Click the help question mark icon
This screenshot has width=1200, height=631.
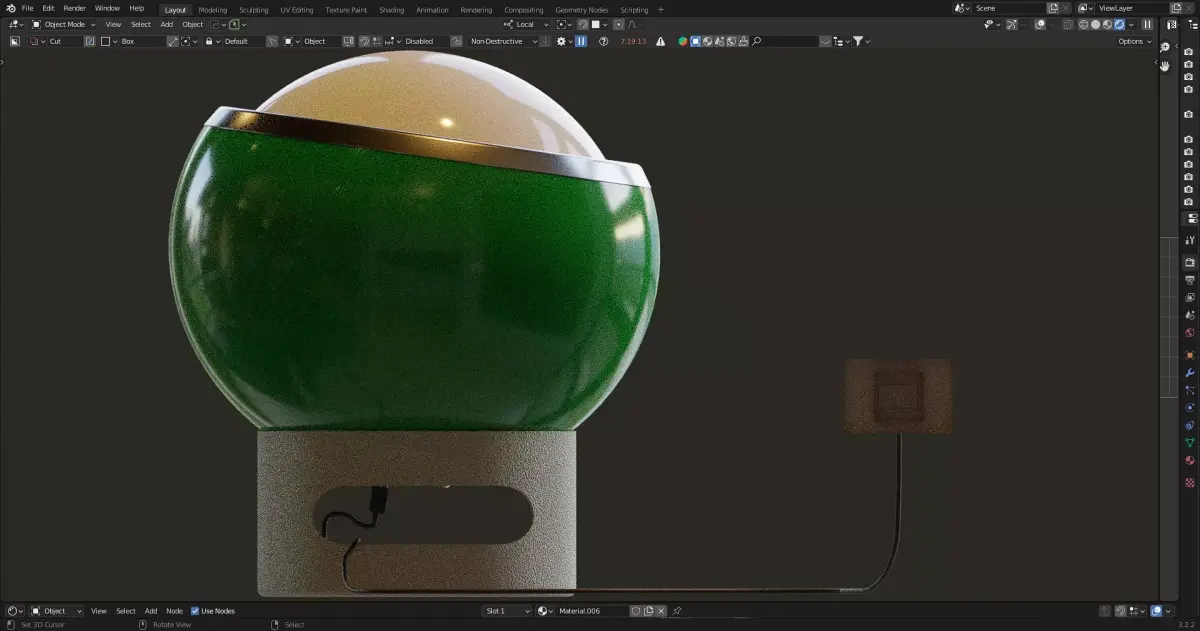(603, 41)
